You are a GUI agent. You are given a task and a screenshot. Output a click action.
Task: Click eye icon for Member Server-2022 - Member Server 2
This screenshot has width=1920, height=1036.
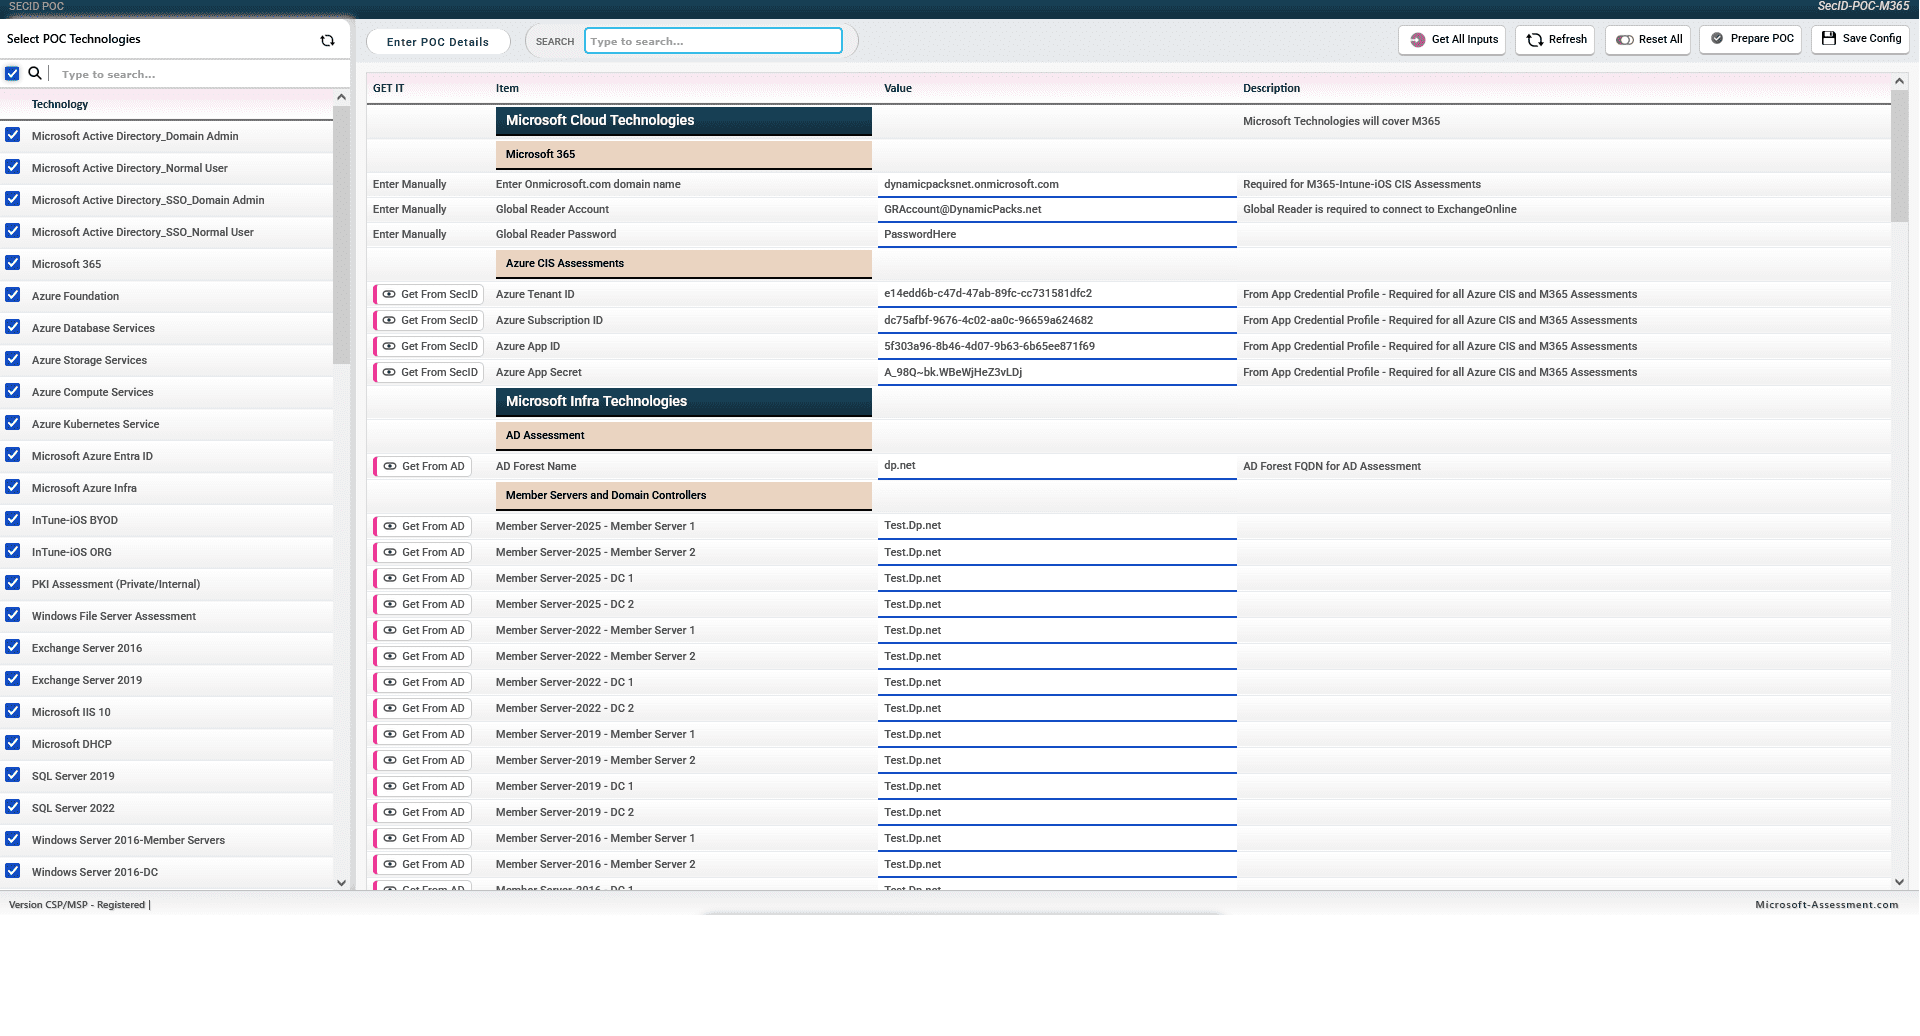390,656
